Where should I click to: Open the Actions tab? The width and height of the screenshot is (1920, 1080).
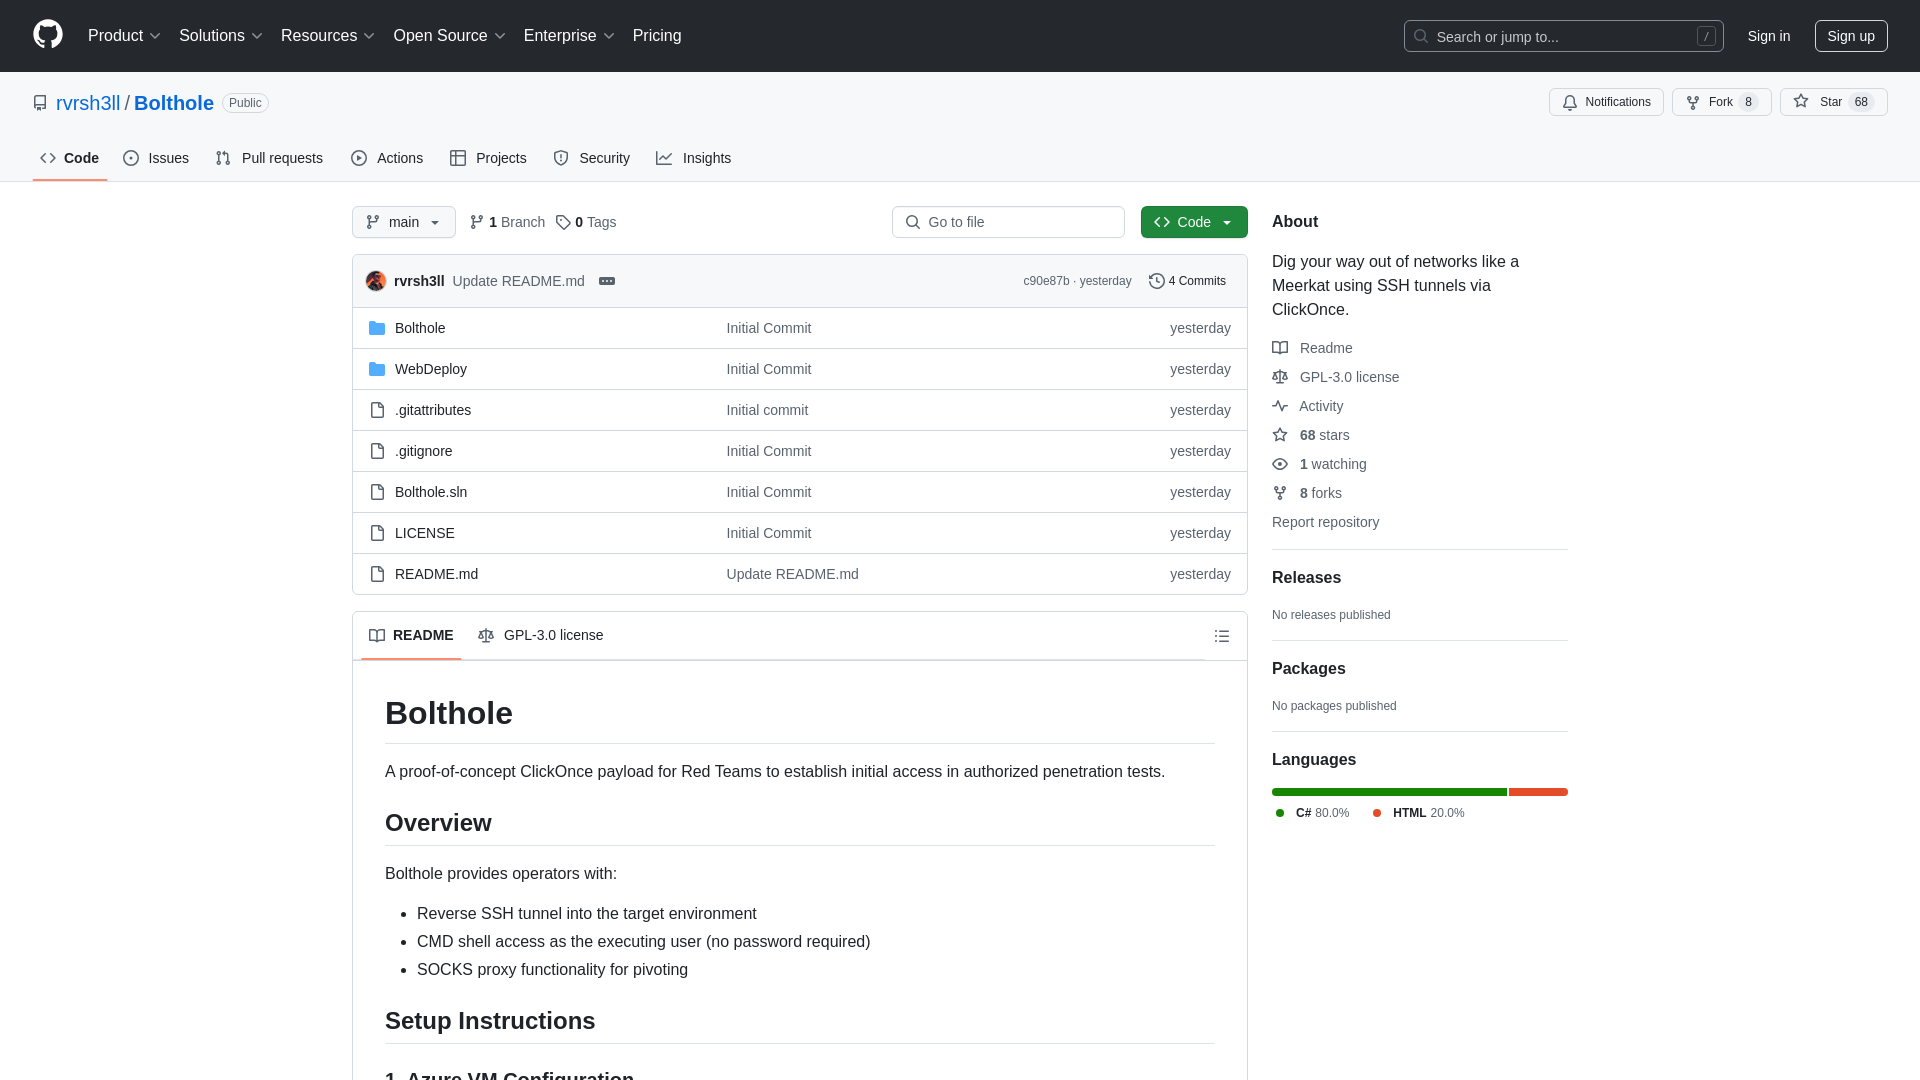tap(387, 158)
